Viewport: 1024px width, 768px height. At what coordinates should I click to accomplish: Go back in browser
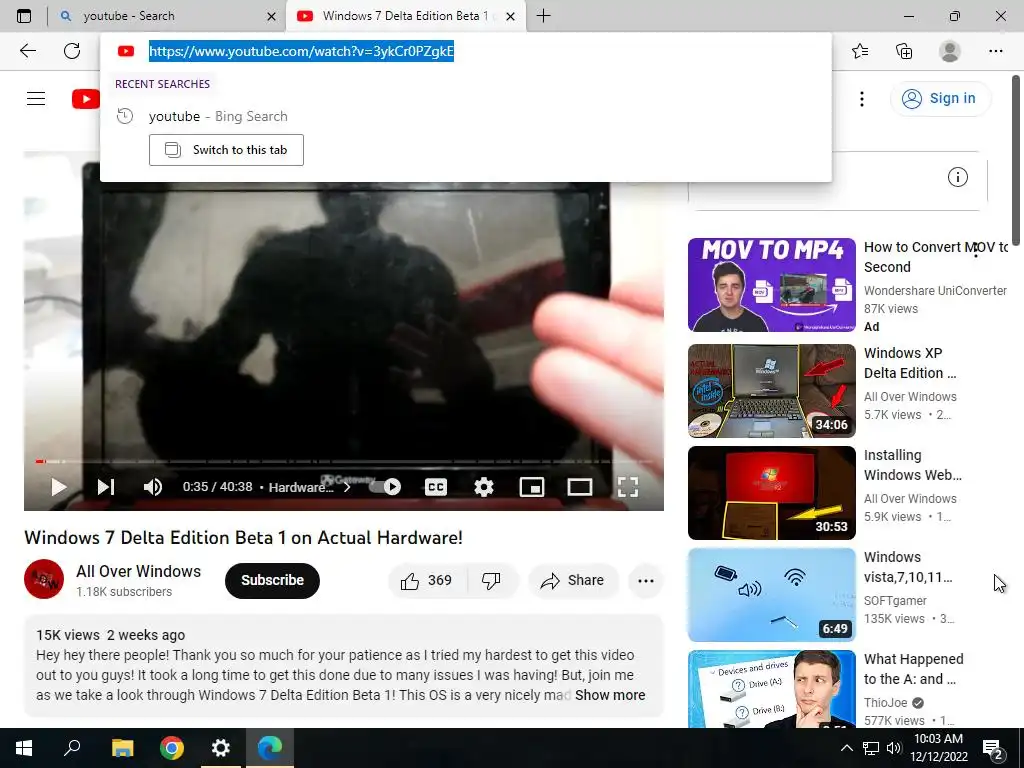point(27,51)
